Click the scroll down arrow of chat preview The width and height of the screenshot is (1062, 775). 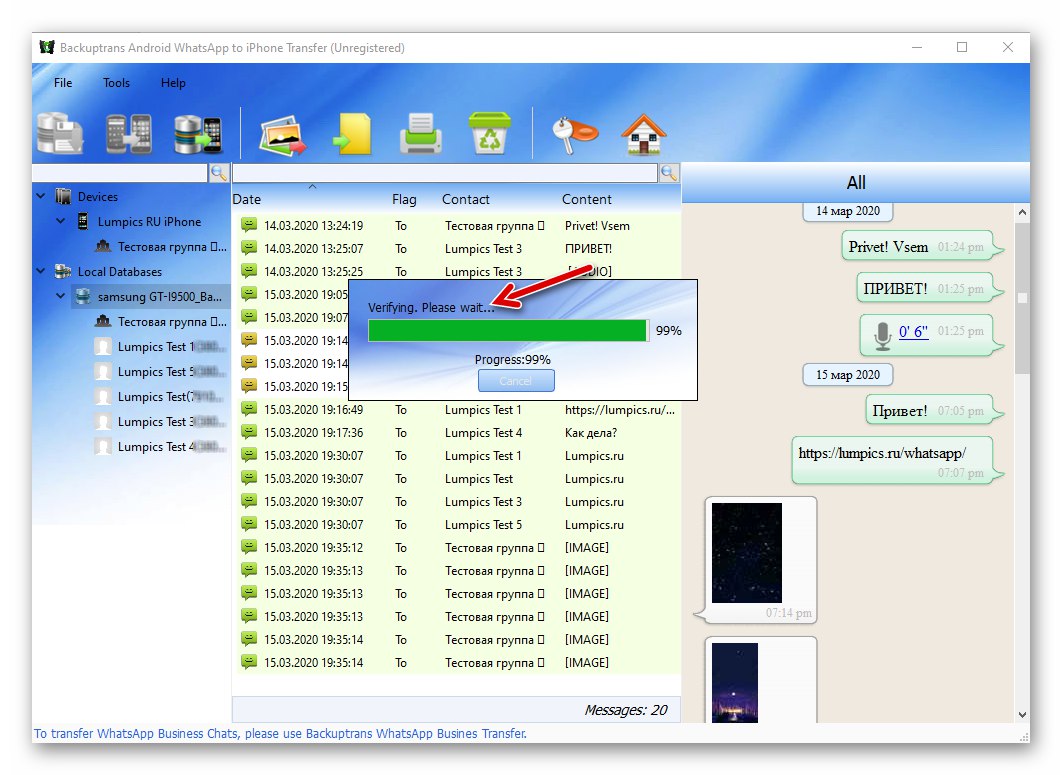coord(1022,715)
